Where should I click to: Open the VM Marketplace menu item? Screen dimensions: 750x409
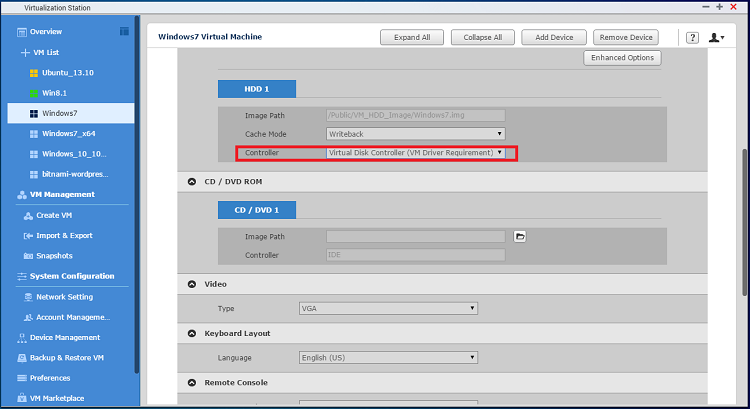pyautogui.click(x=57, y=398)
